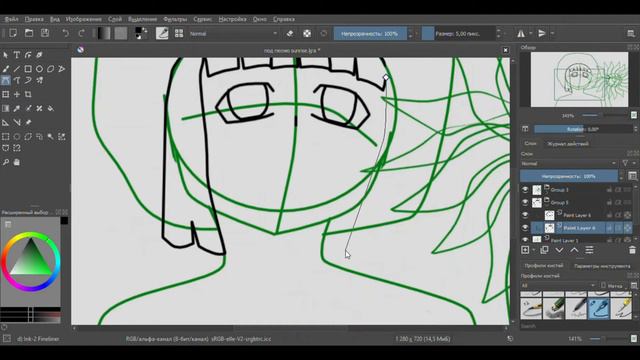This screenshot has height=360, width=640.
Task: Select the Ellipse shape tool
Action: tap(40, 69)
